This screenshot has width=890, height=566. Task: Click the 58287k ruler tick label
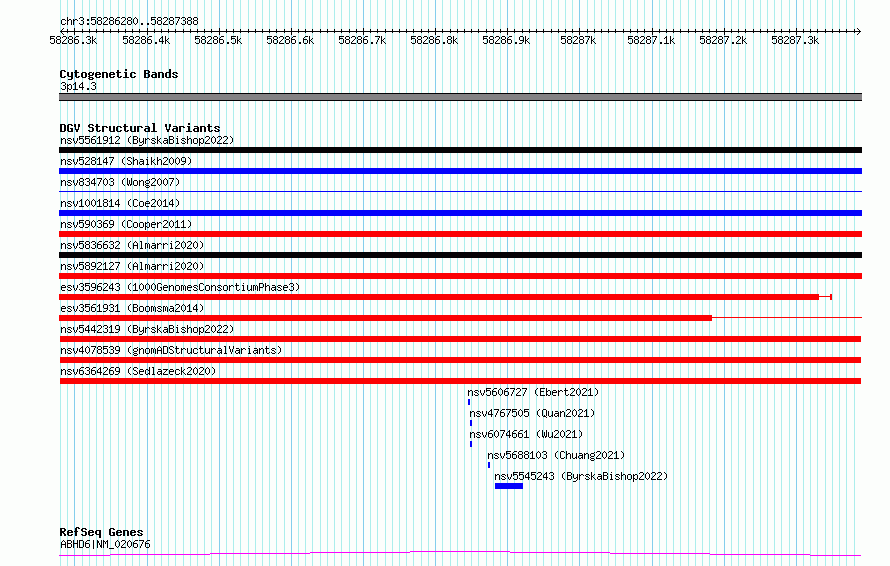[x=578, y=40]
